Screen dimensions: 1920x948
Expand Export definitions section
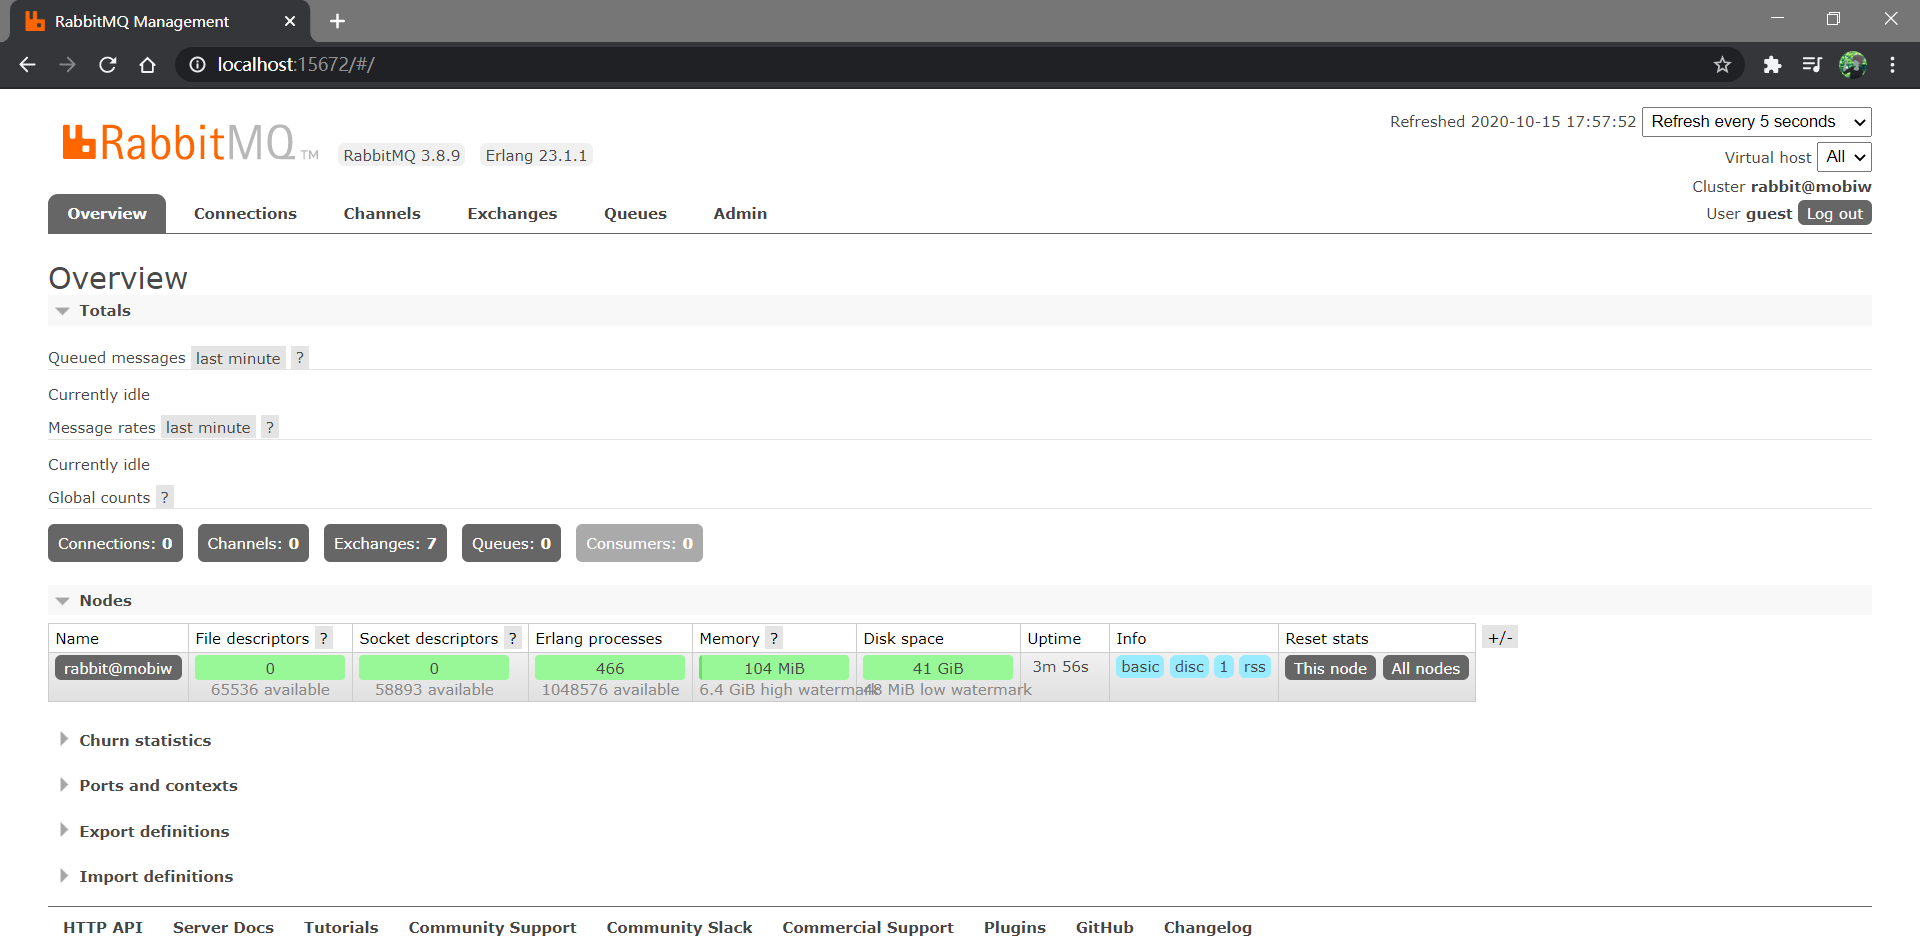[143, 832]
